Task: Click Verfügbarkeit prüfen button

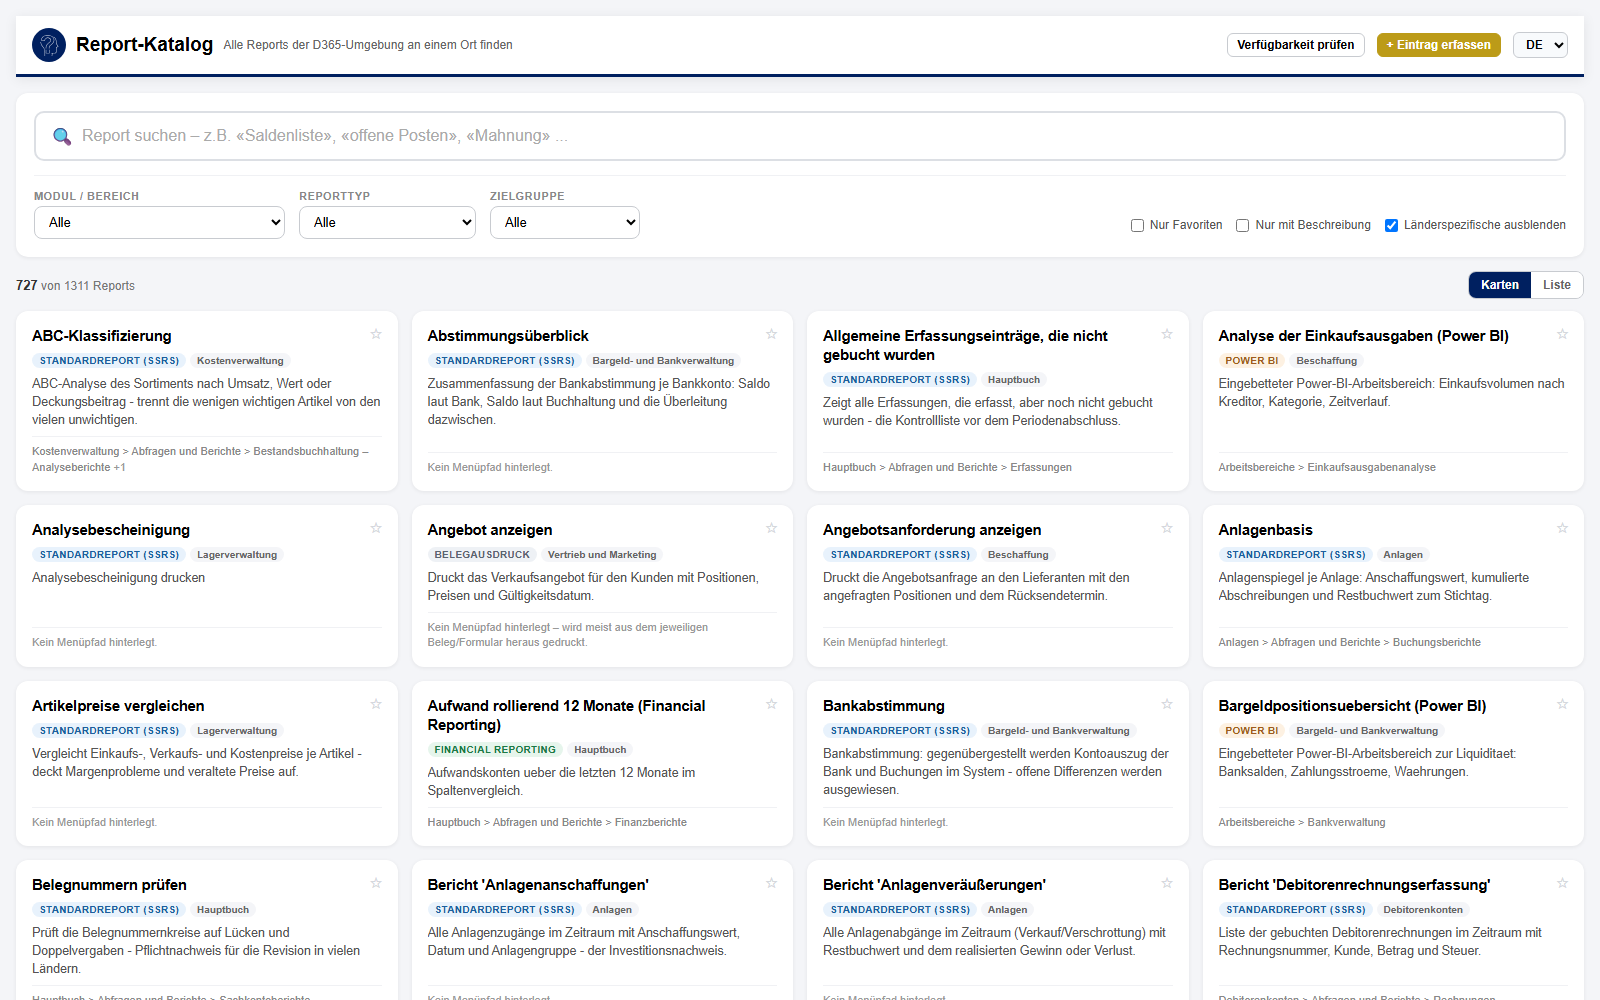Action: [1295, 45]
